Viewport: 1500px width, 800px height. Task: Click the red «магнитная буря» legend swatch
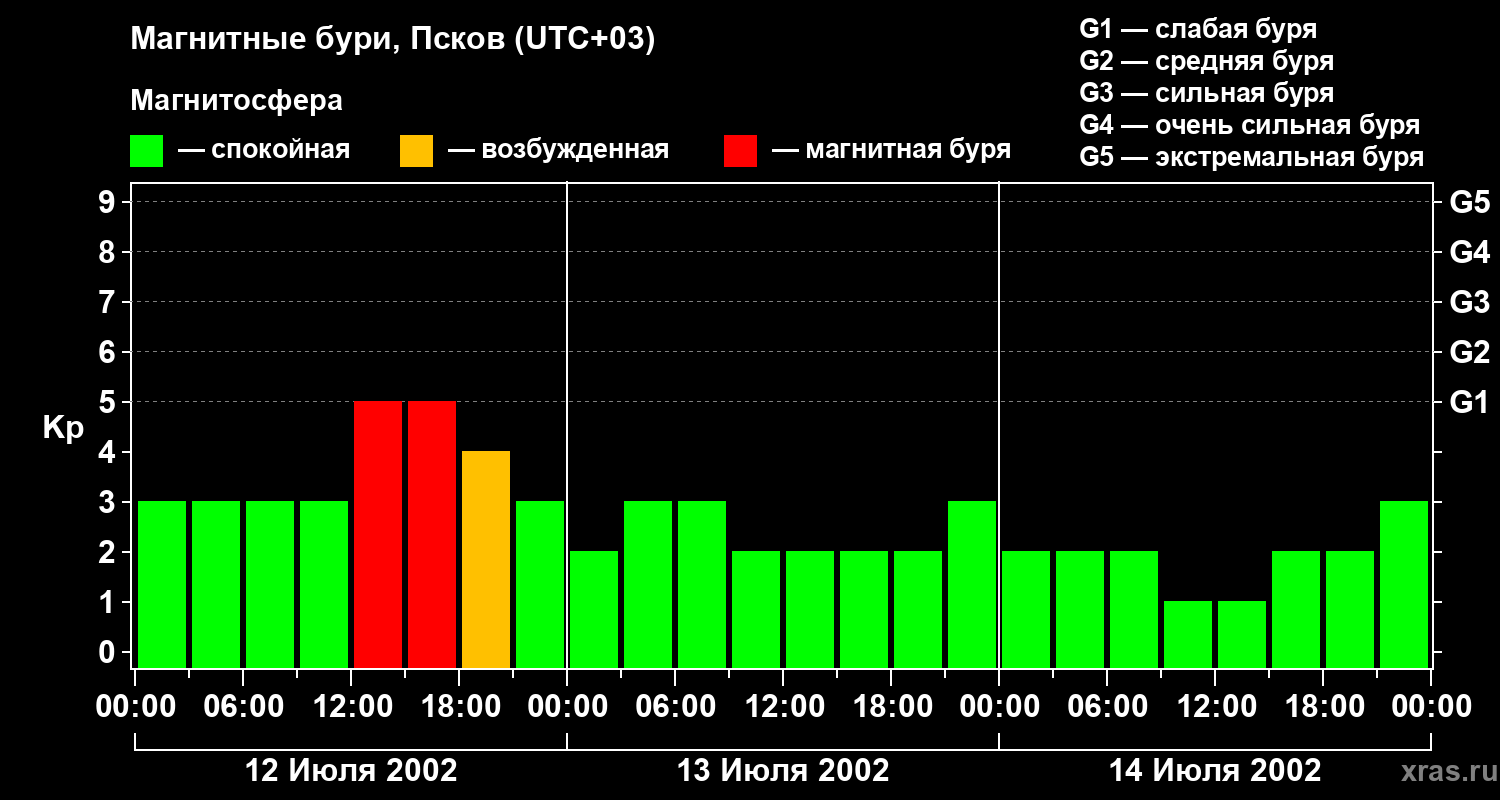point(741,151)
